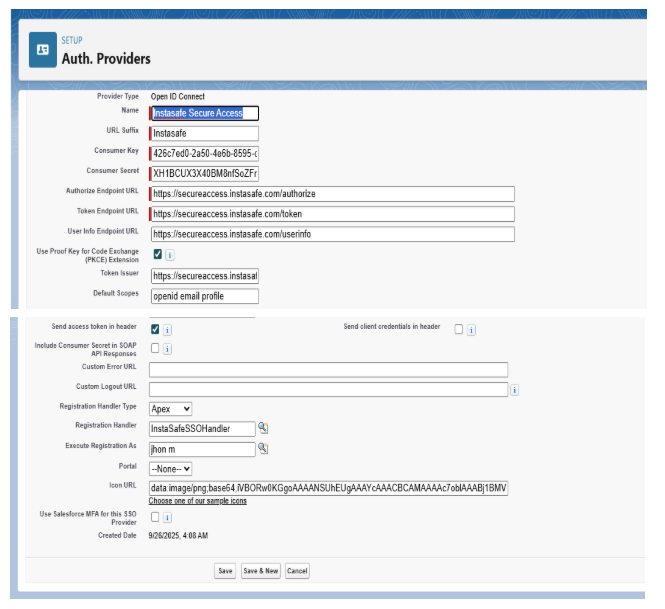665x609 pixels.
Task: Open the Choose one of our sample icons link
Action: 198,501
